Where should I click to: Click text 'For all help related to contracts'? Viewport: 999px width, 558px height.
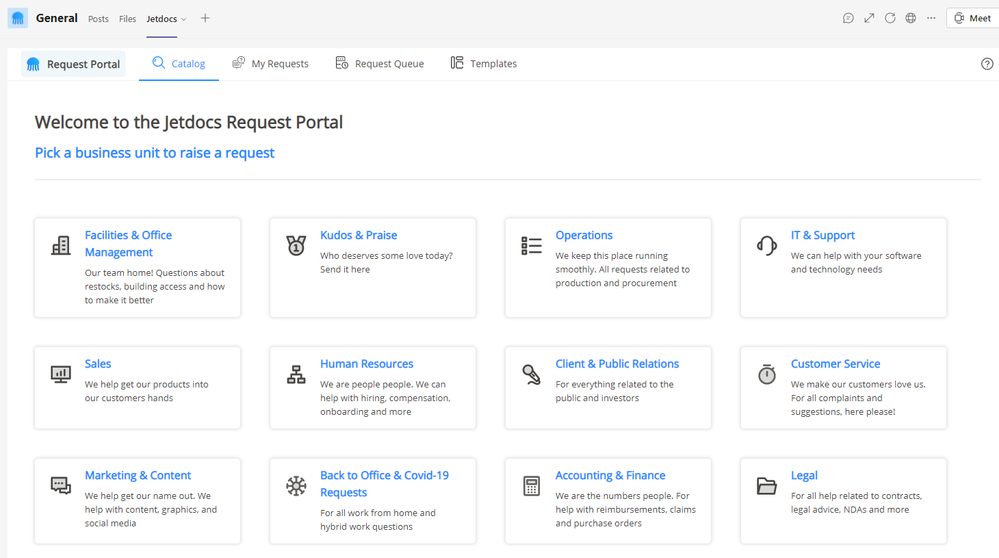[x=856, y=496]
